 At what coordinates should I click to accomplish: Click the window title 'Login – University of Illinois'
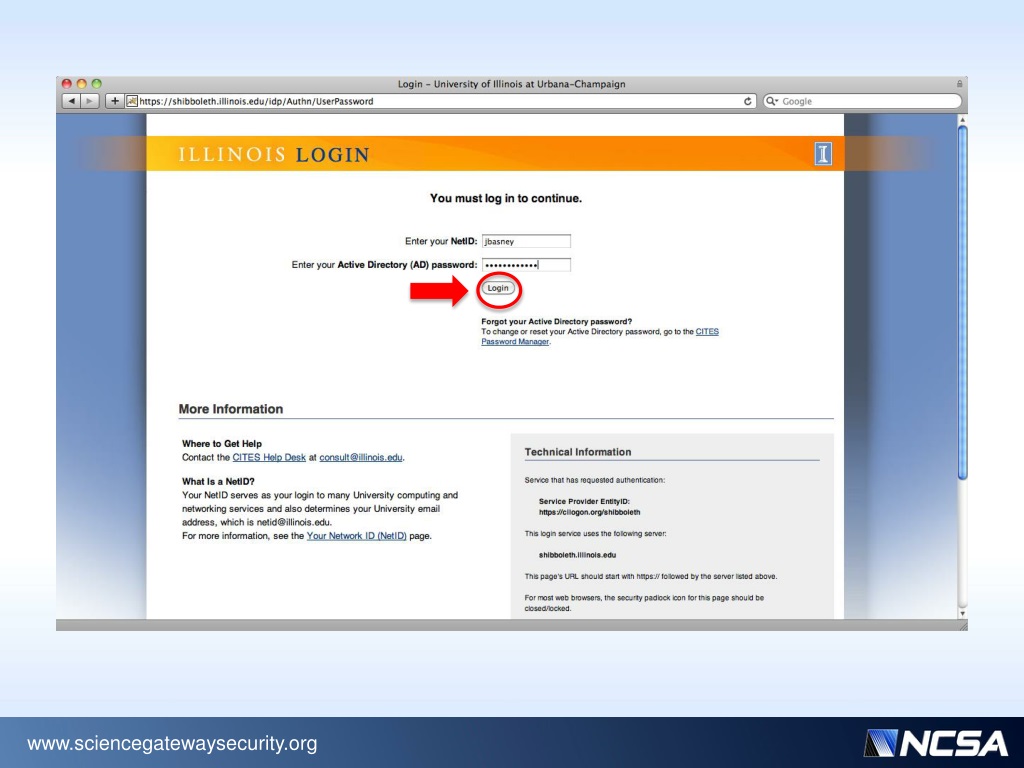tap(512, 84)
